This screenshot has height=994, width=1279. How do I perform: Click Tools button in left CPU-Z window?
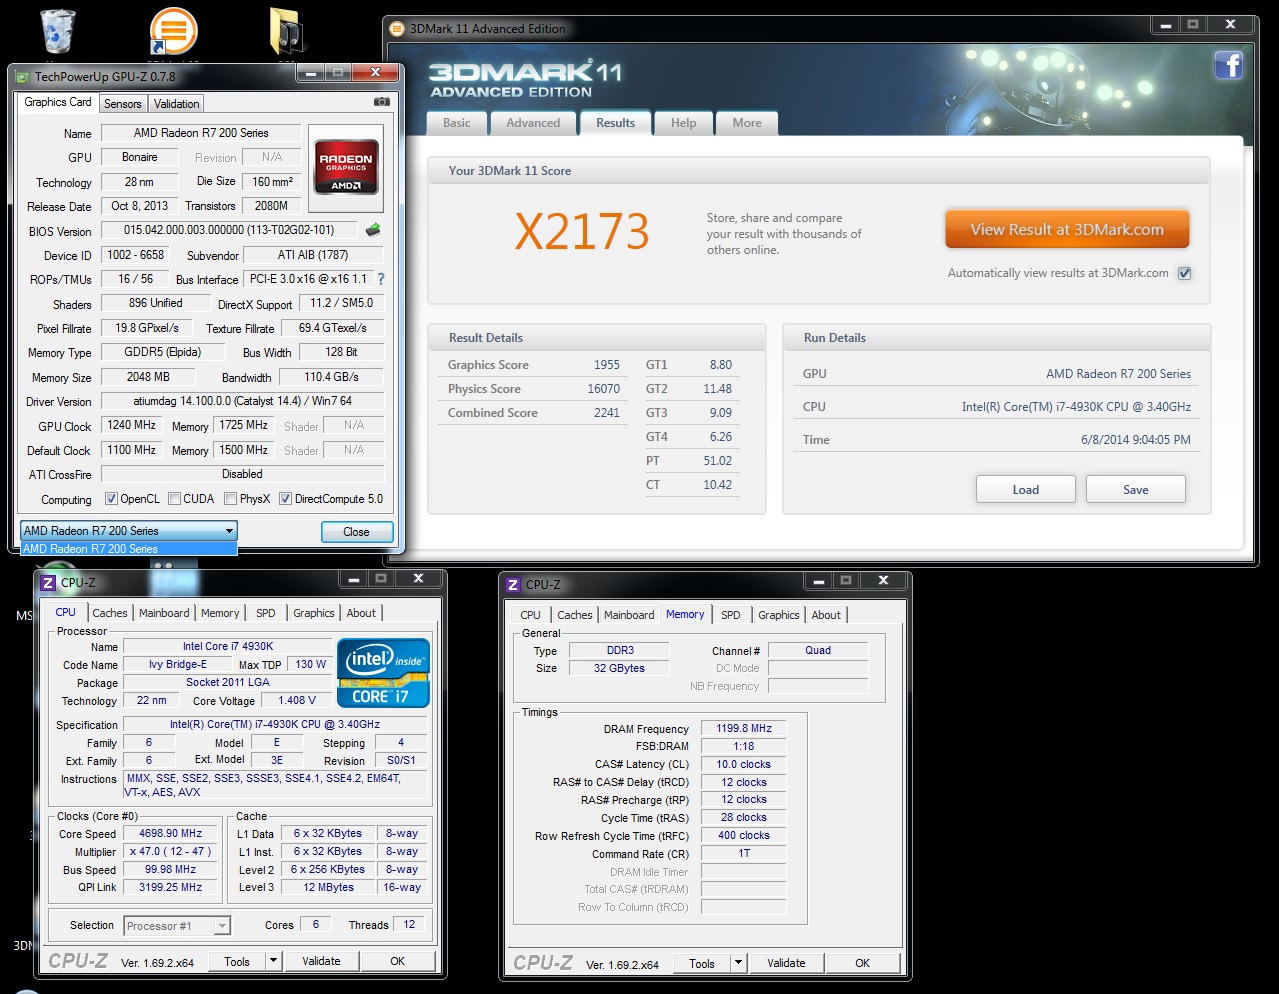tap(237, 961)
